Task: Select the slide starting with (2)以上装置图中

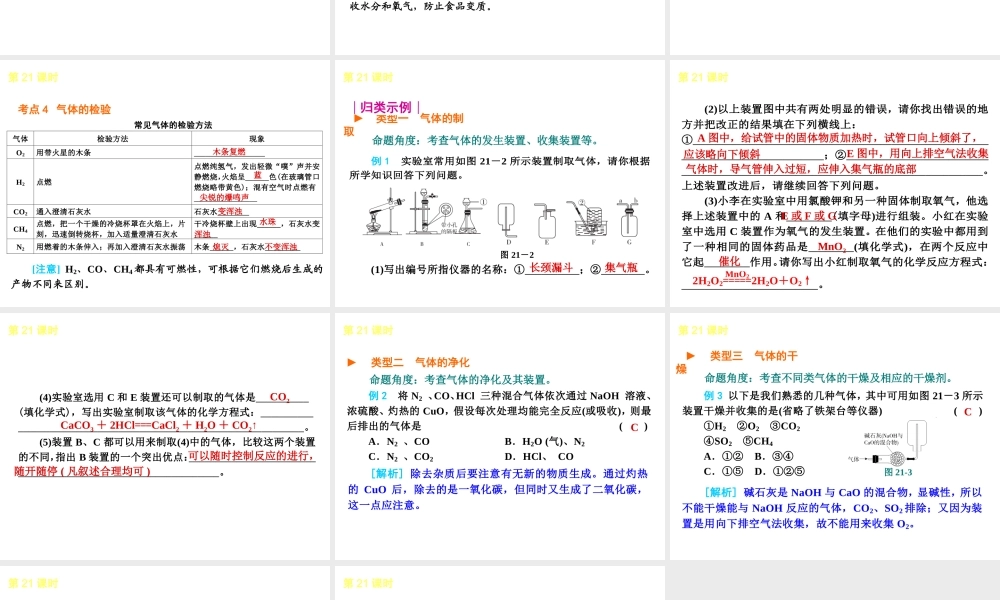Action: [x=835, y=183]
